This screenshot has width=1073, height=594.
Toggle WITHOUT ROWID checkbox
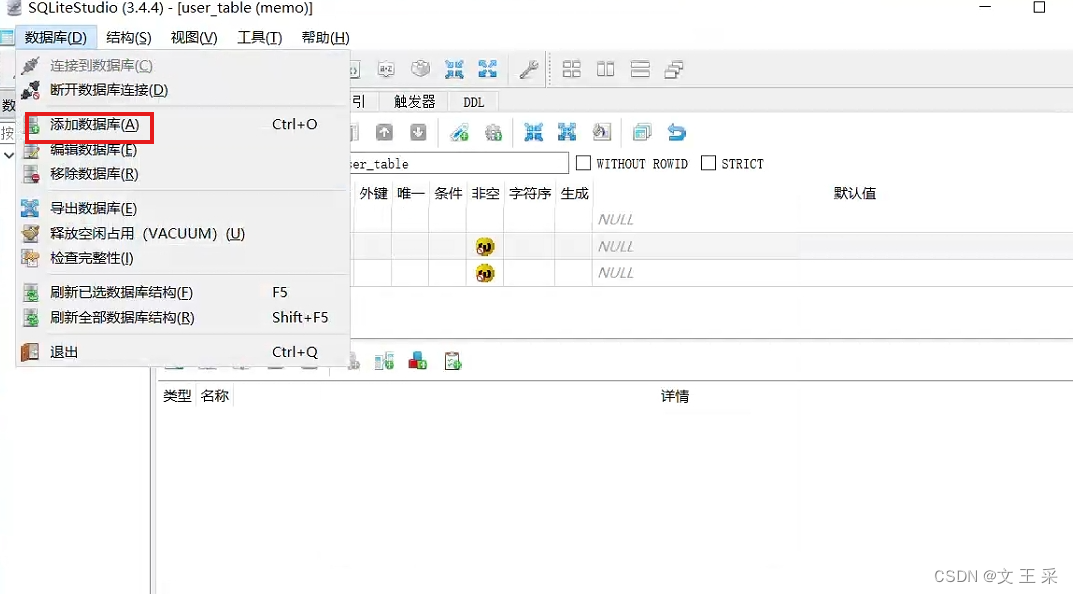click(583, 163)
